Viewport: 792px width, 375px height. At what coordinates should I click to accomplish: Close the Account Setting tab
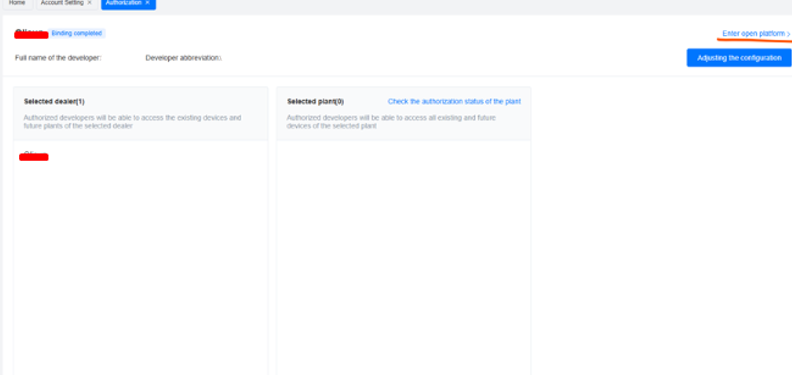[x=90, y=3]
